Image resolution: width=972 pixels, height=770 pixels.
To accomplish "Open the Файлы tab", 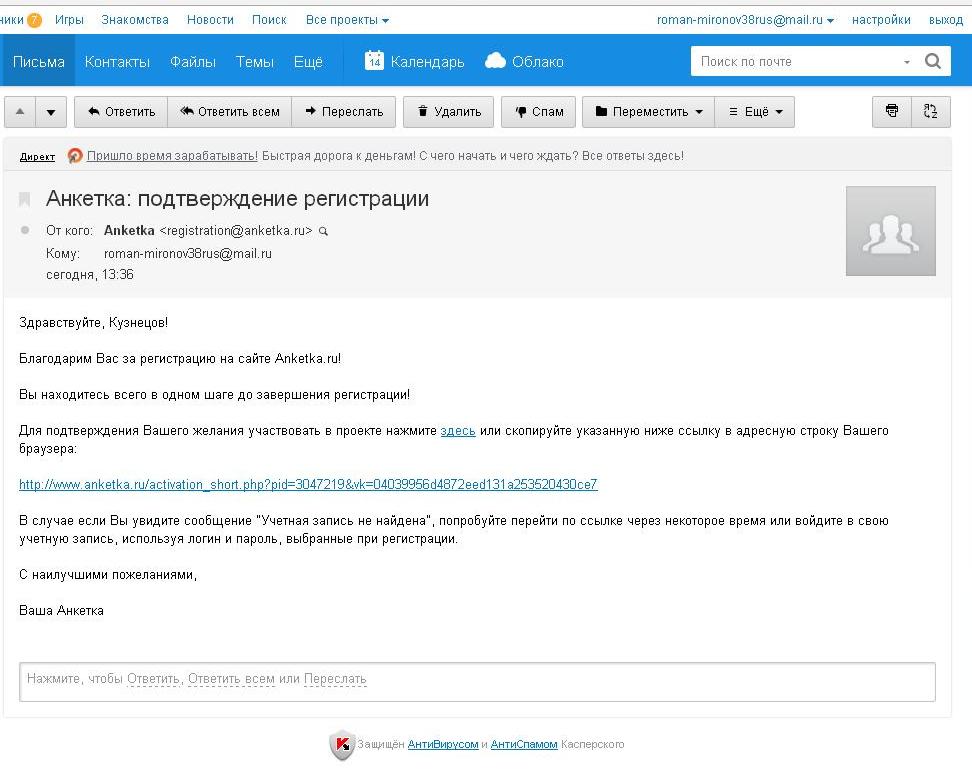I will [193, 61].
